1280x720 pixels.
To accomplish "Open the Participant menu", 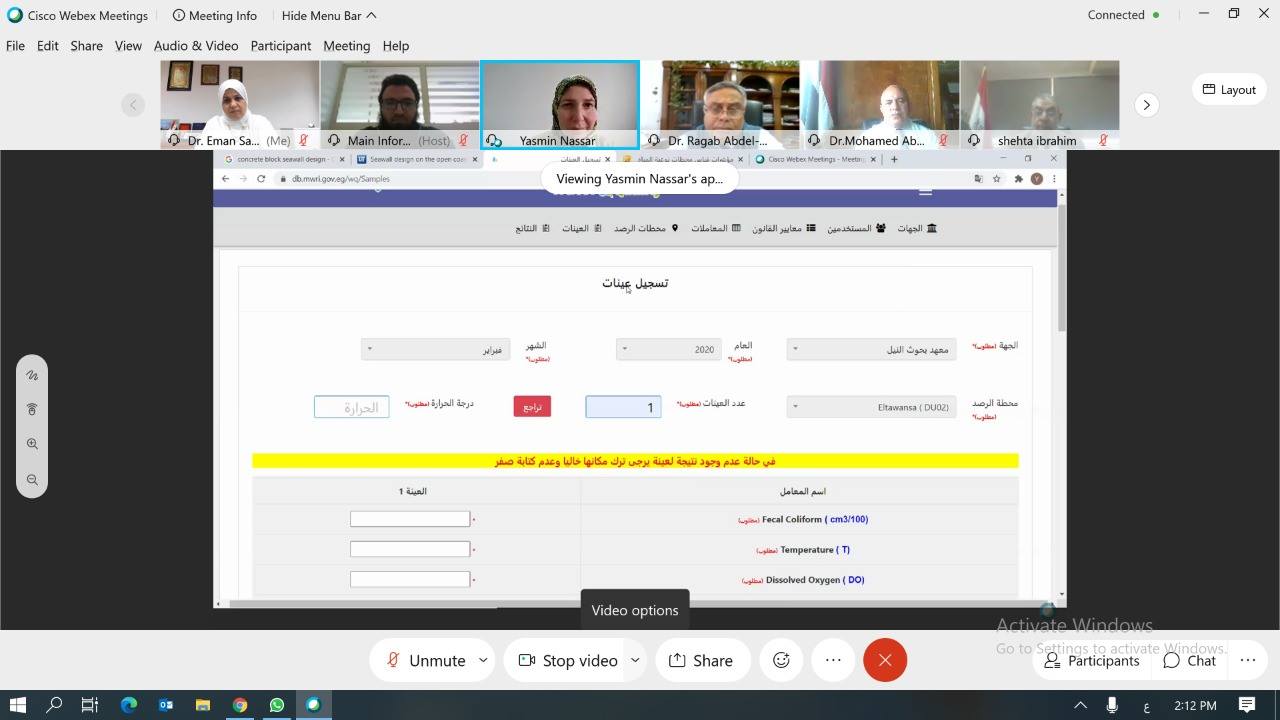I will click(x=280, y=46).
